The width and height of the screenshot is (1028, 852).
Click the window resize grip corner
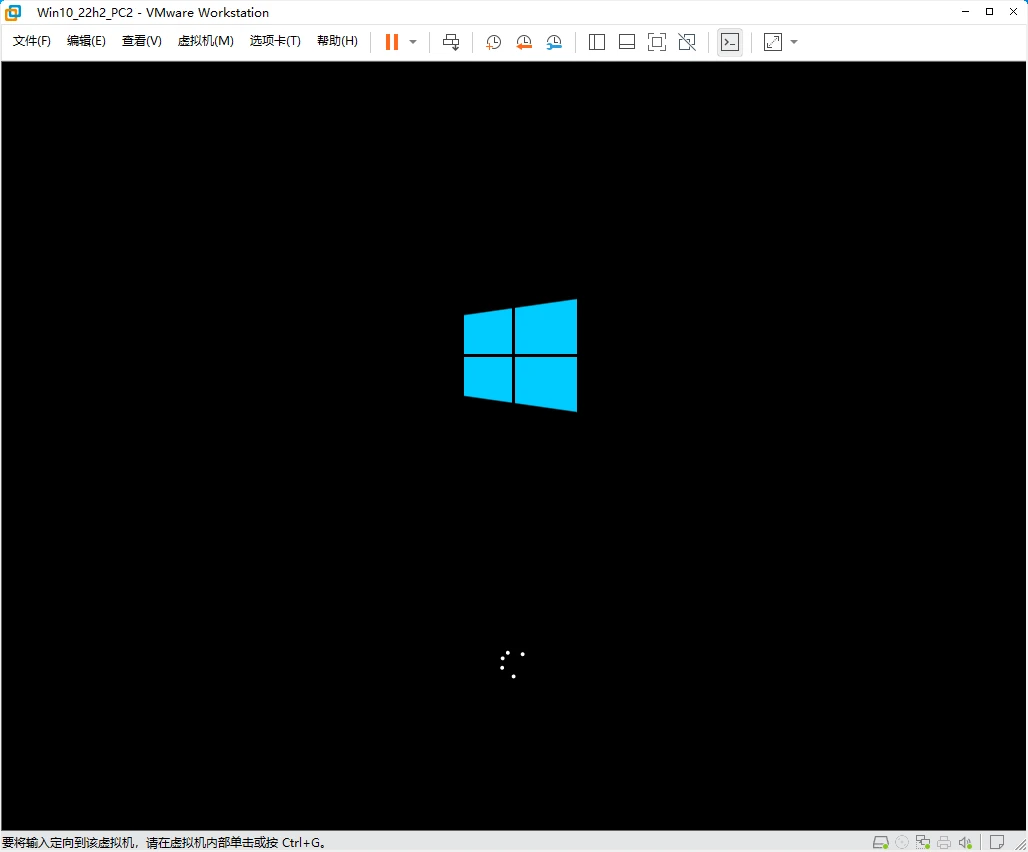(x=1020, y=844)
